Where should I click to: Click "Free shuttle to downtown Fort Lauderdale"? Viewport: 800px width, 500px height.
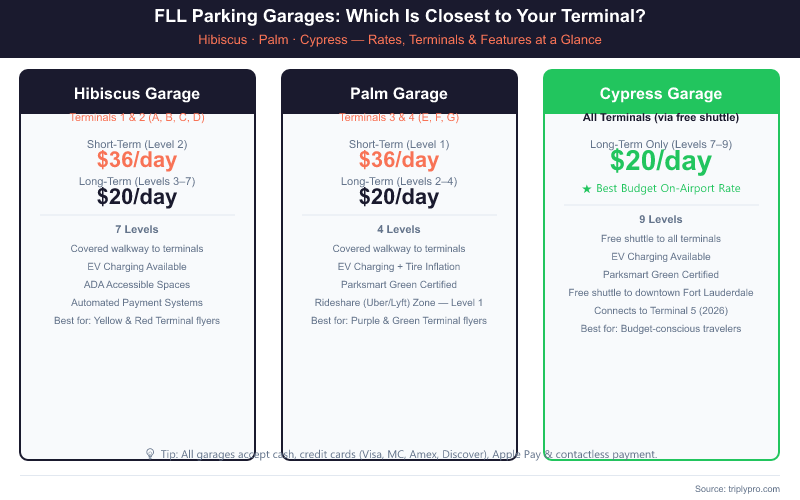[661, 293]
